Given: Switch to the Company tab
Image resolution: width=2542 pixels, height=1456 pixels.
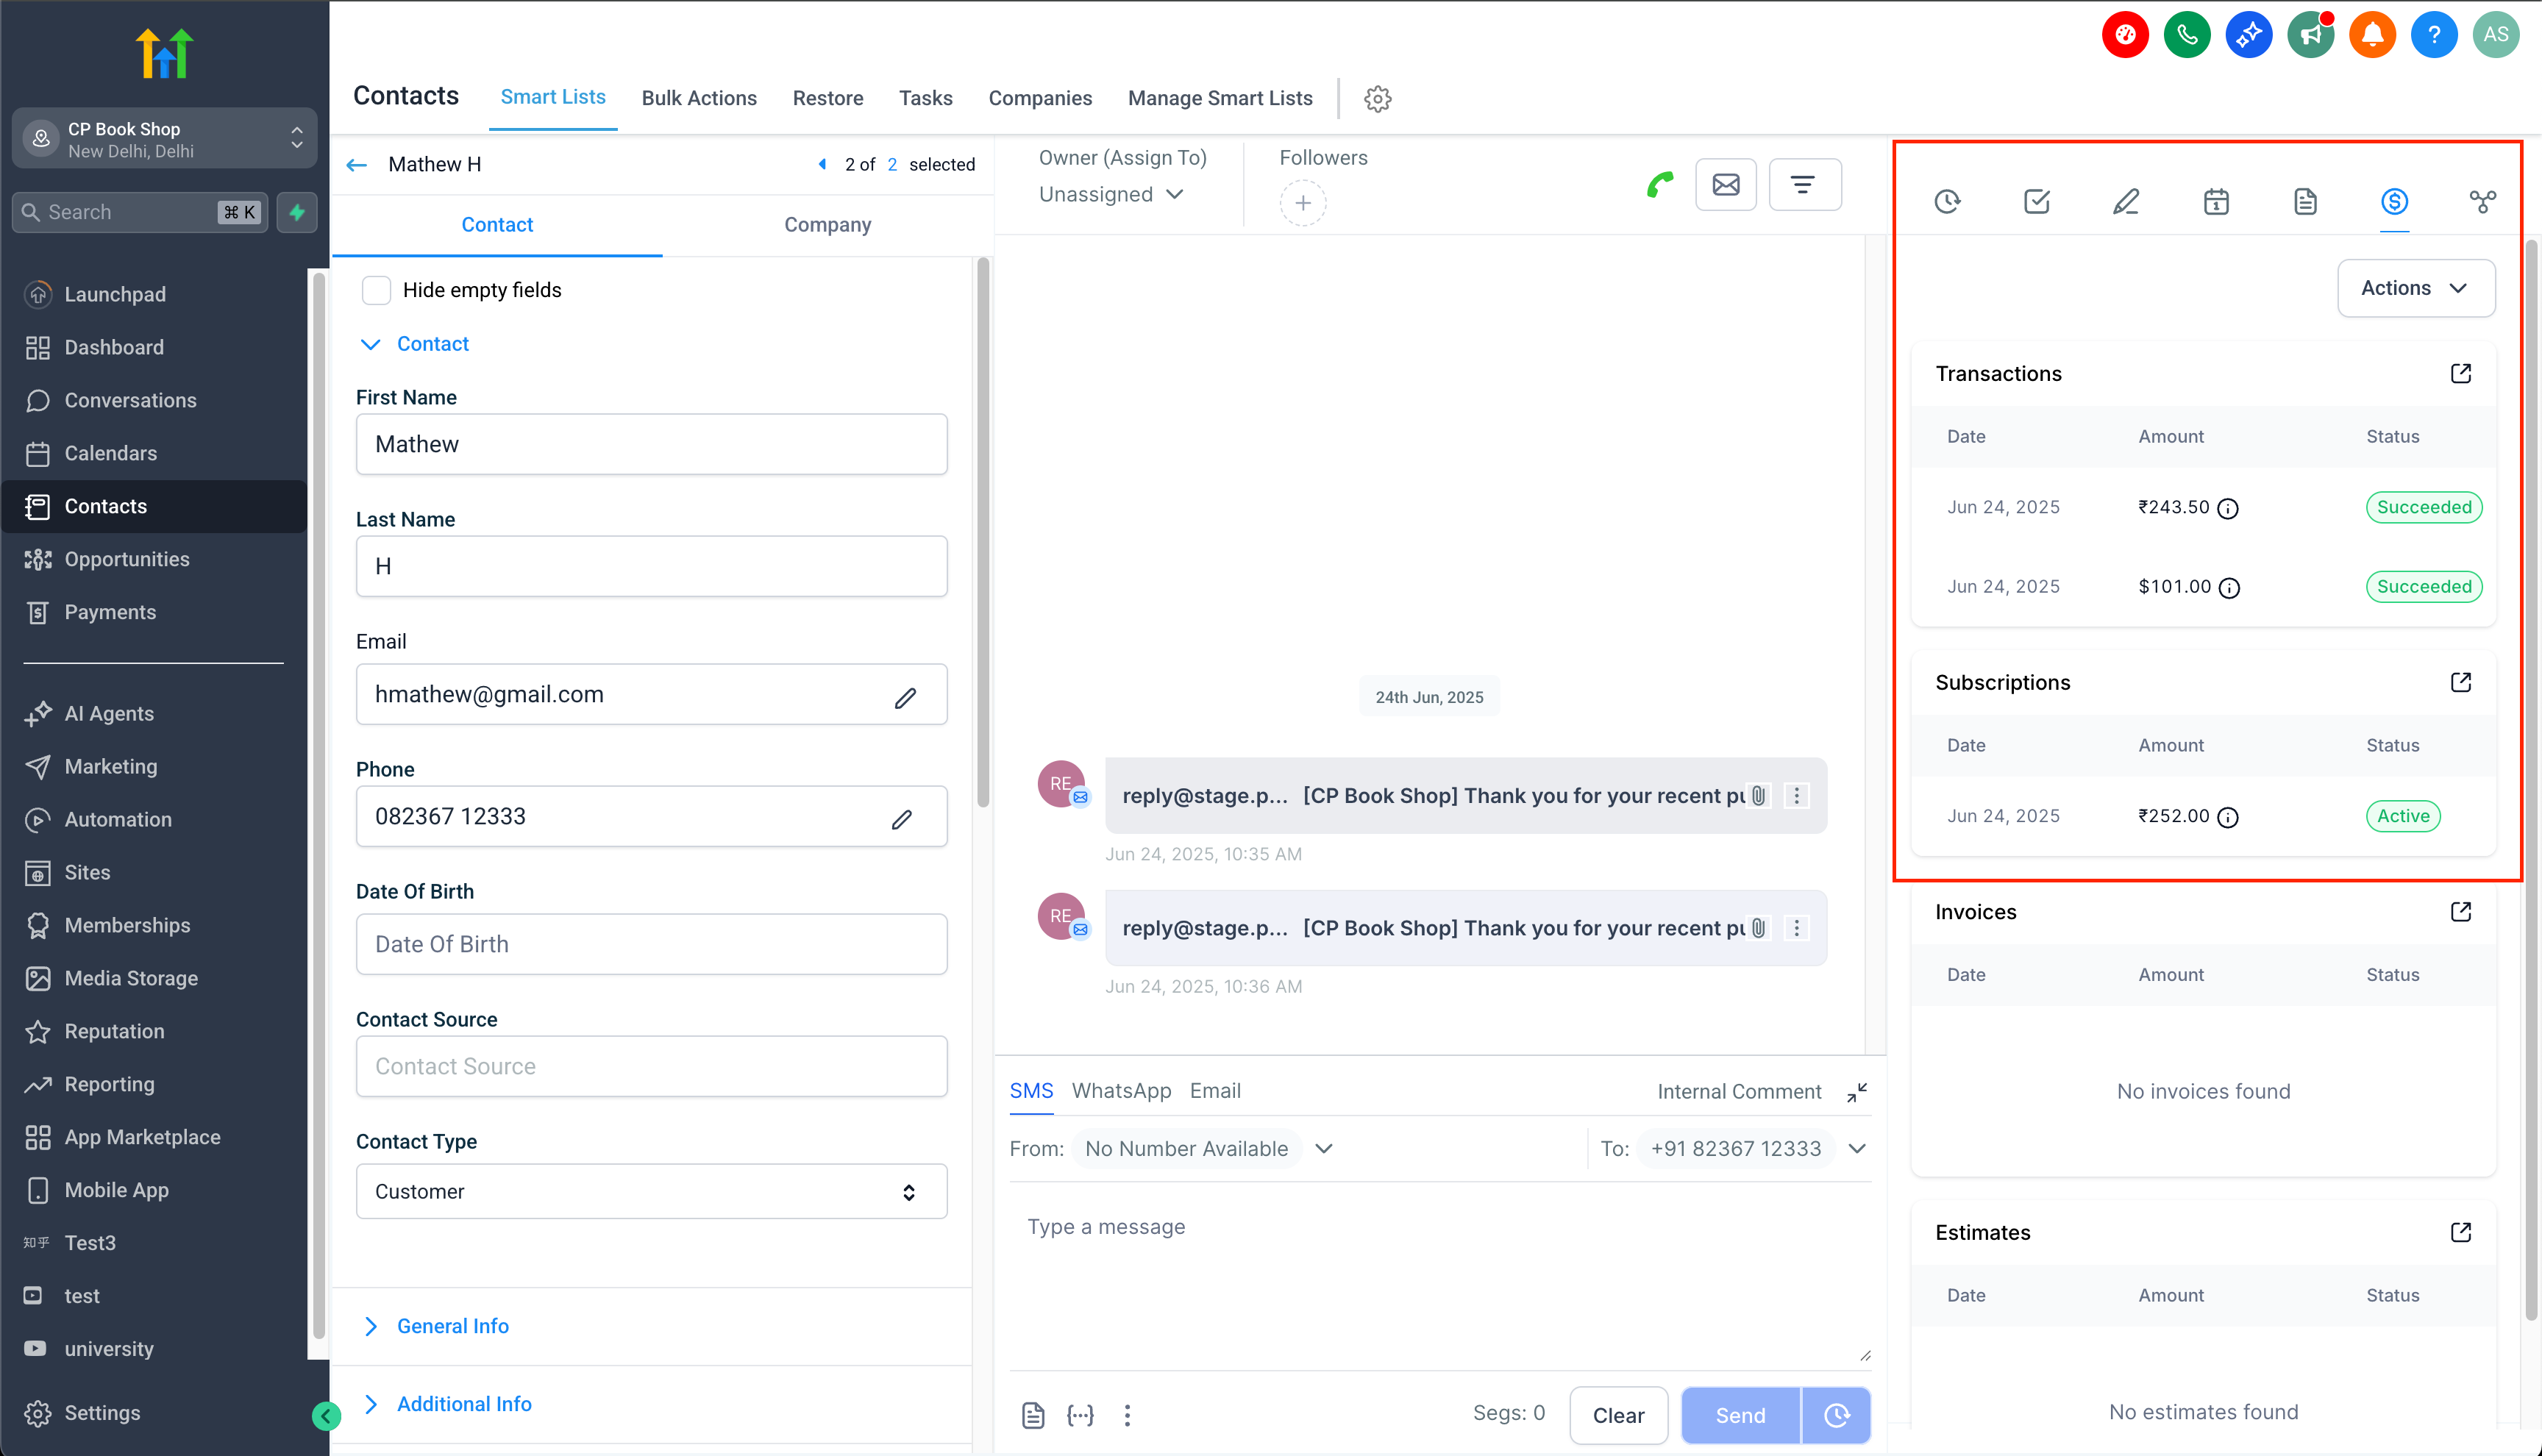Looking at the screenshot, I should (827, 225).
